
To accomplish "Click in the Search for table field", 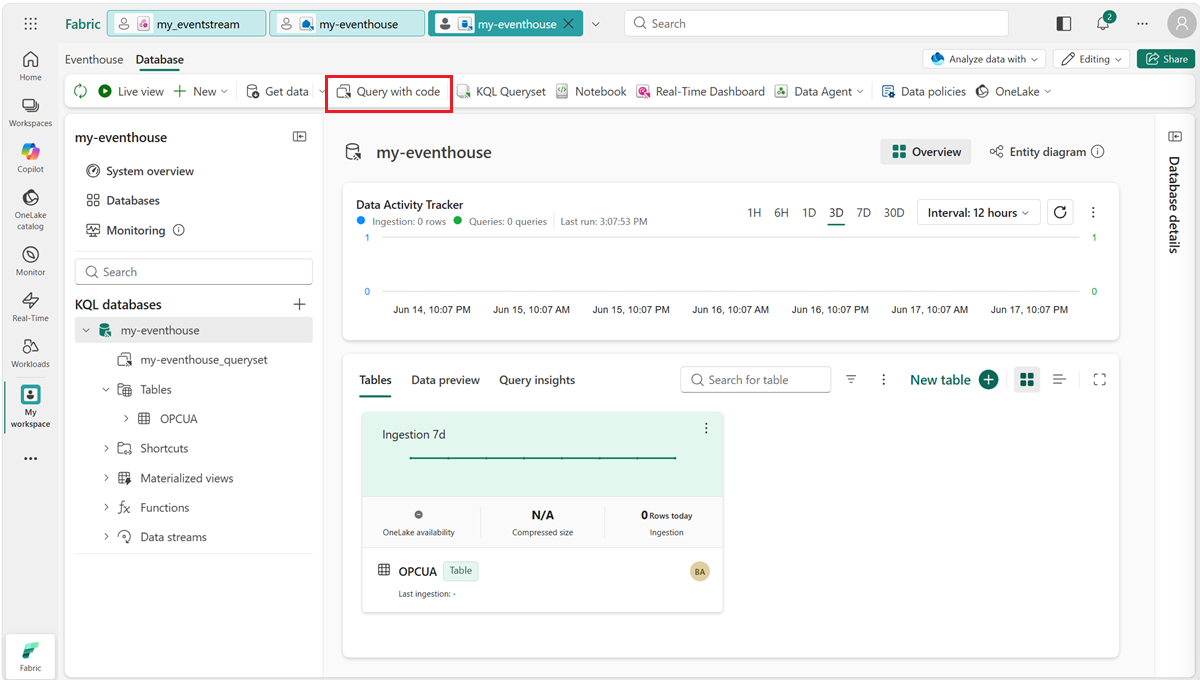I will pos(756,380).
